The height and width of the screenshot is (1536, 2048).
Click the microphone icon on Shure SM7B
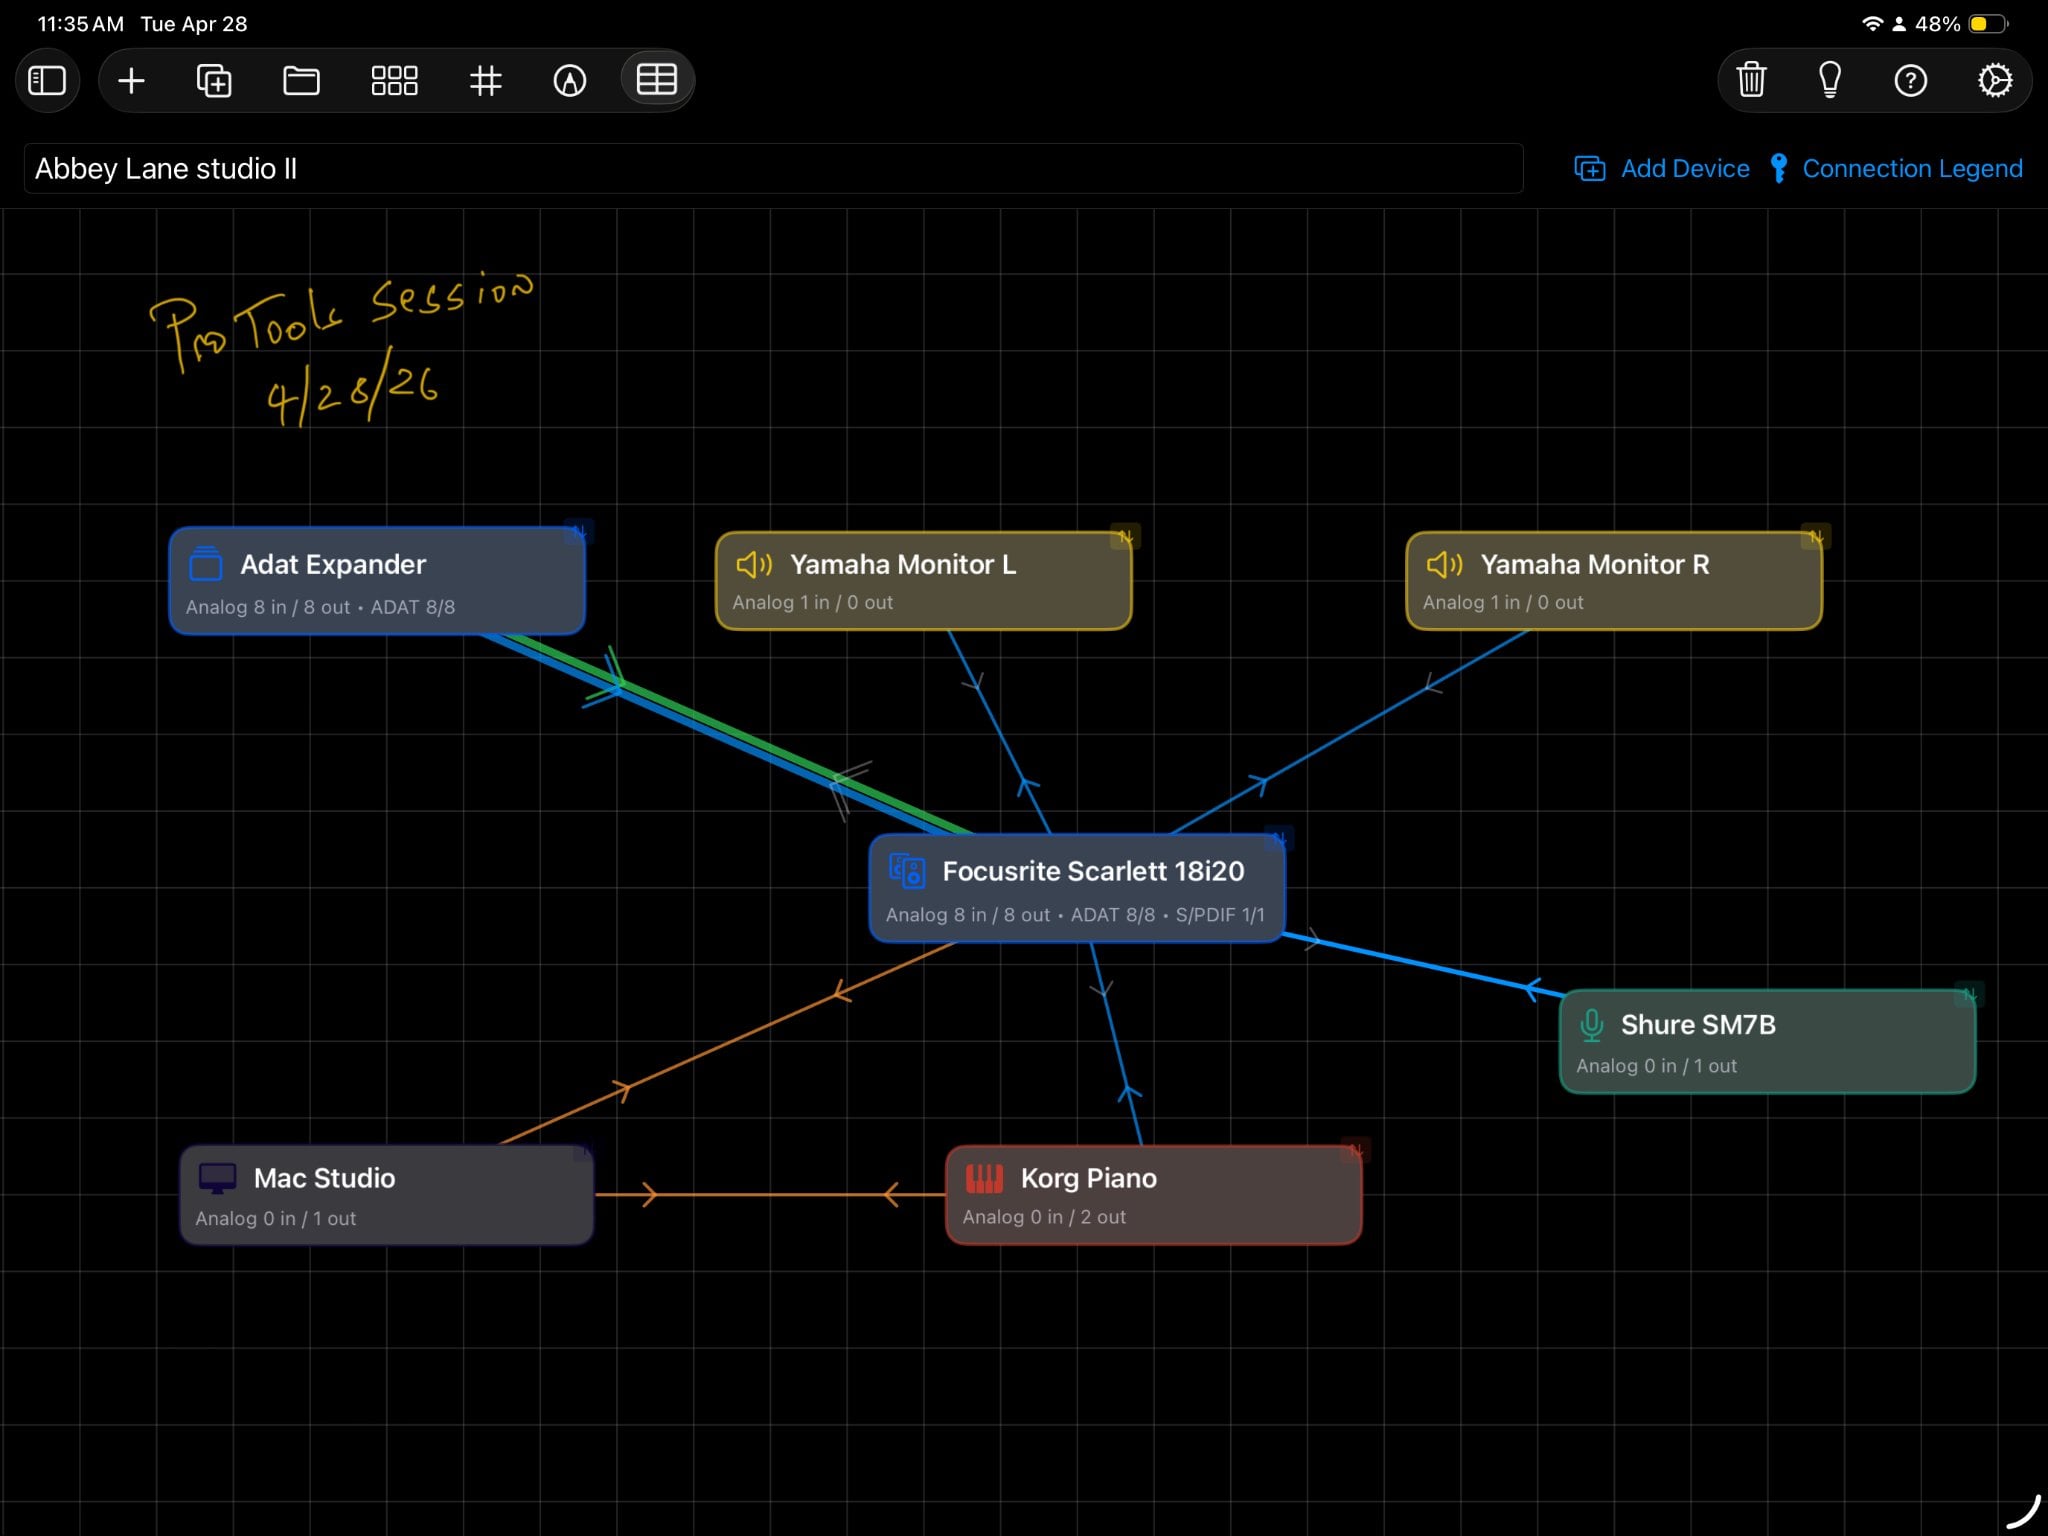(x=1591, y=1025)
